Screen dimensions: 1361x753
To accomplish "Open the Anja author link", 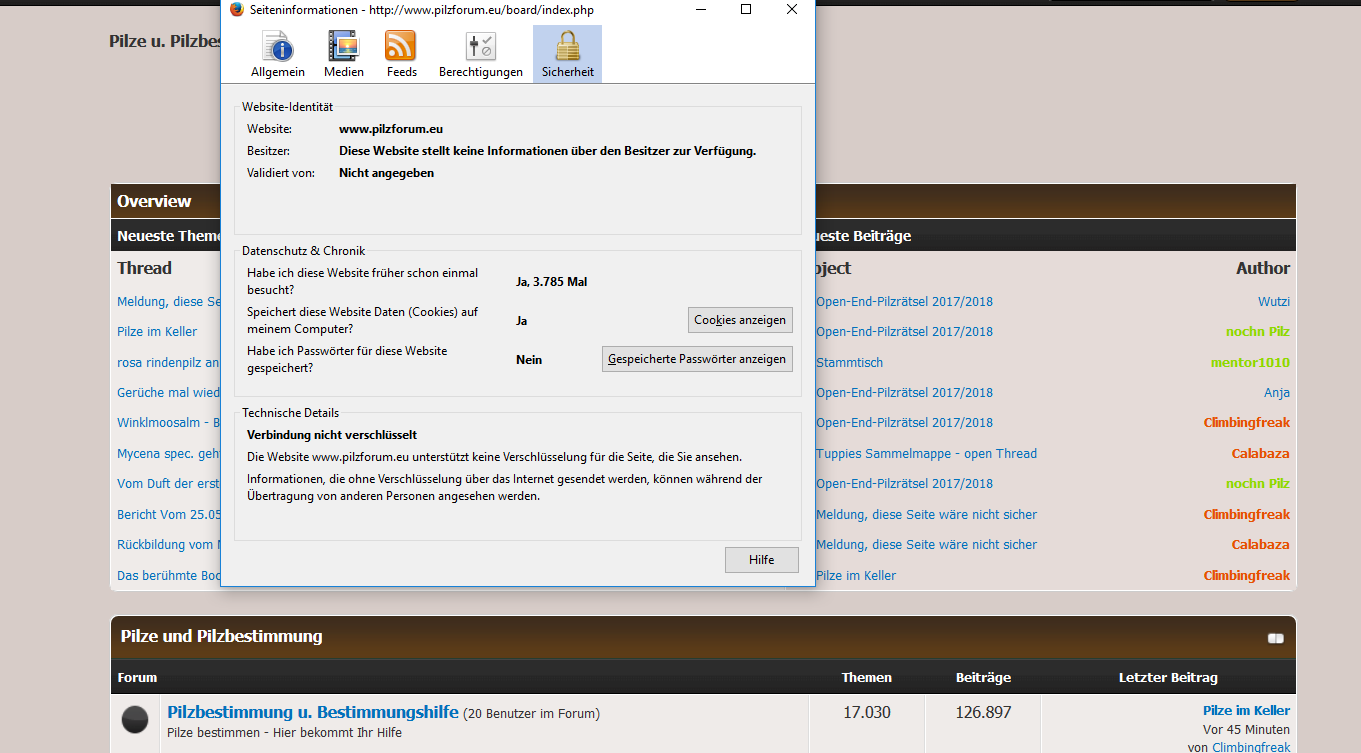I will [1276, 392].
